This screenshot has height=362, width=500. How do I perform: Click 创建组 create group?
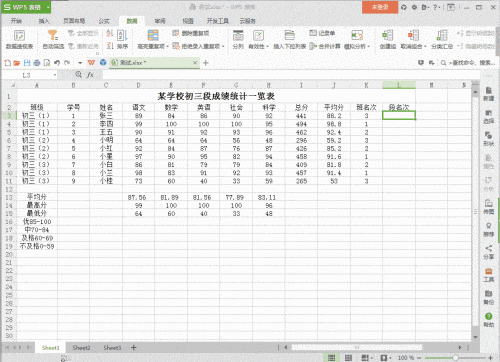(x=388, y=39)
